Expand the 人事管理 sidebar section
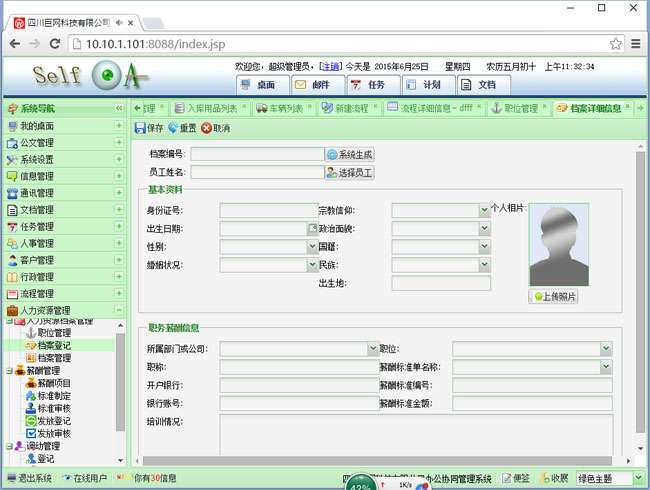The height and width of the screenshot is (490, 650). click(119, 243)
